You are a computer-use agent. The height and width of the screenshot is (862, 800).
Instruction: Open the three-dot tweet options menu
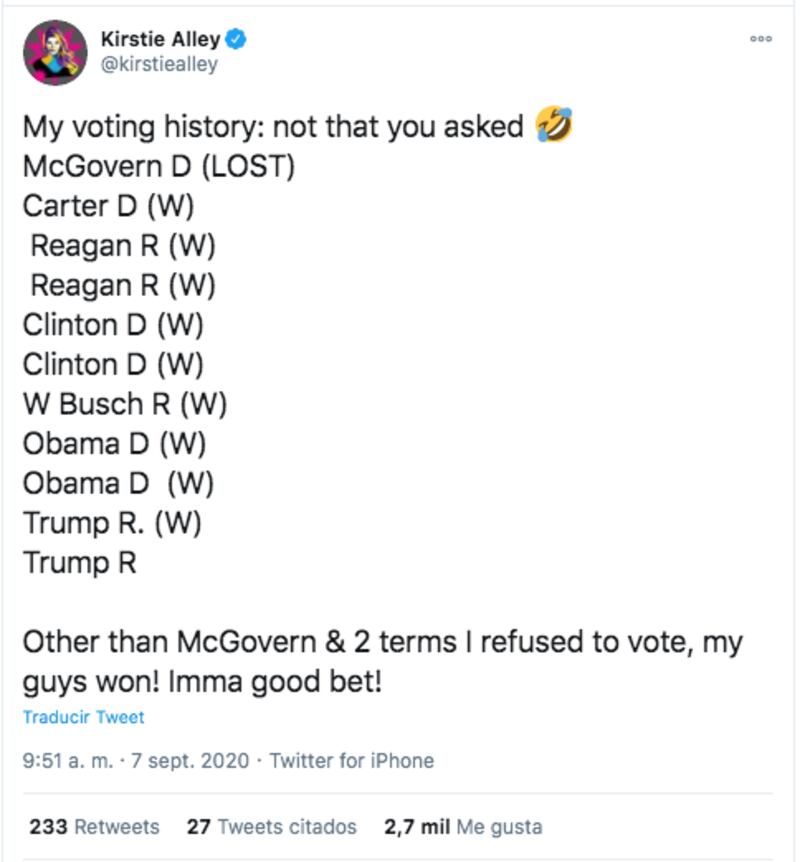[761, 38]
